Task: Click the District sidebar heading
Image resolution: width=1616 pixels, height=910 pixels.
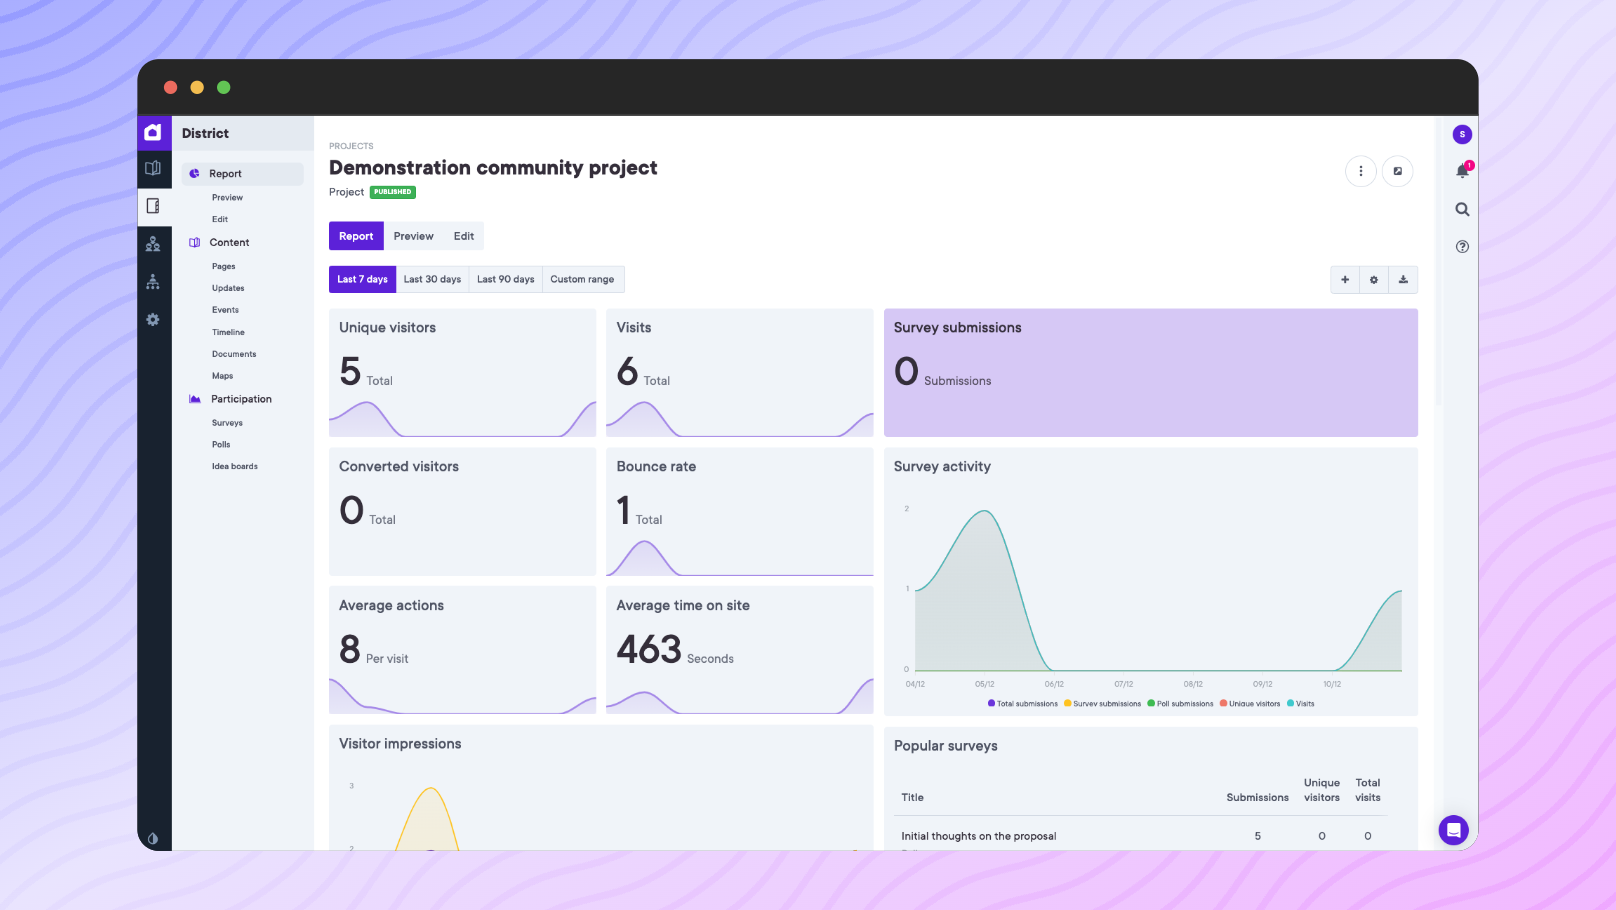Action: 206,134
